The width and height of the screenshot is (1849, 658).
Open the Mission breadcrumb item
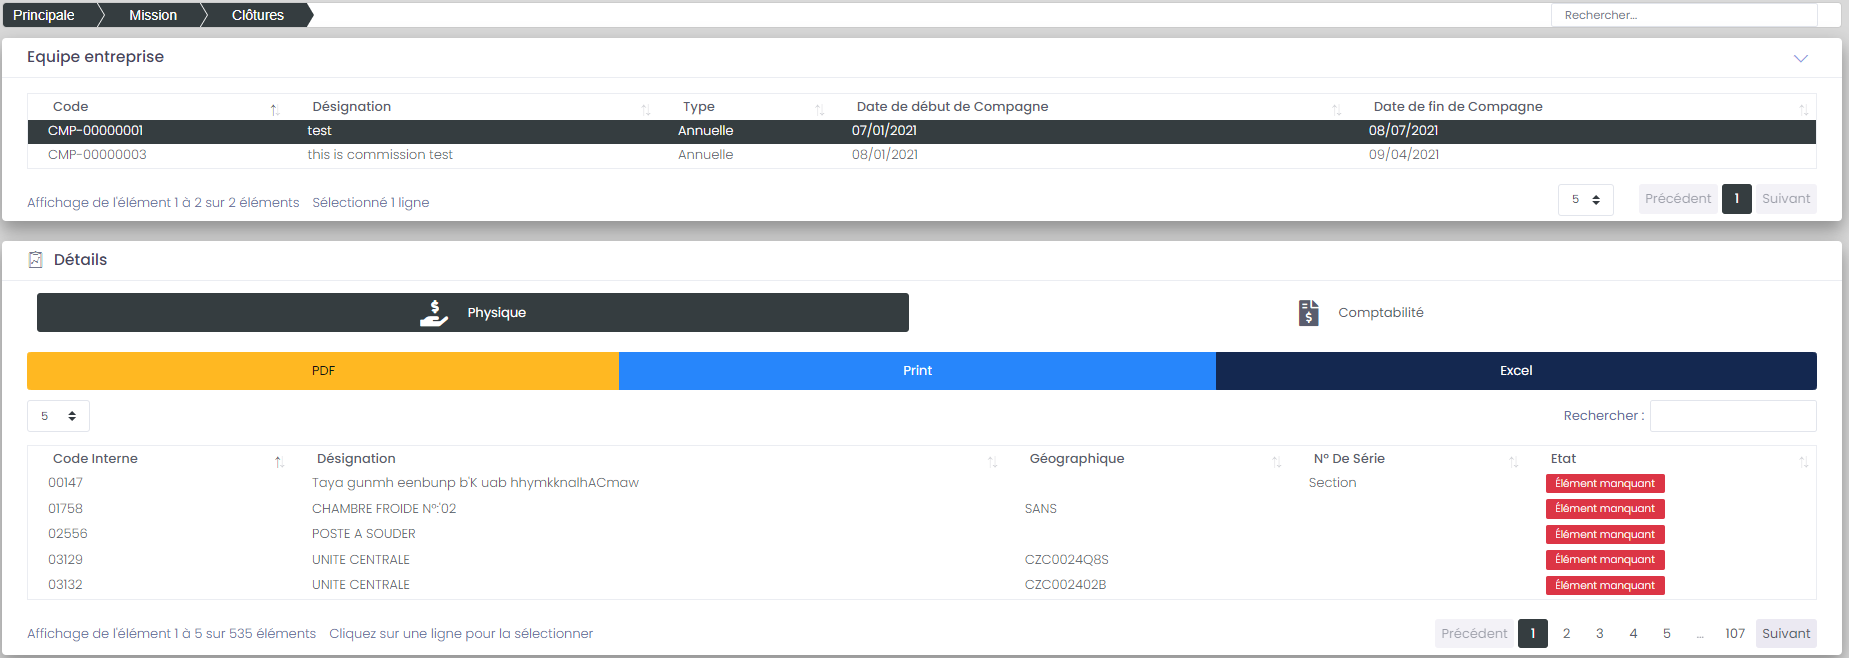(x=153, y=15)
